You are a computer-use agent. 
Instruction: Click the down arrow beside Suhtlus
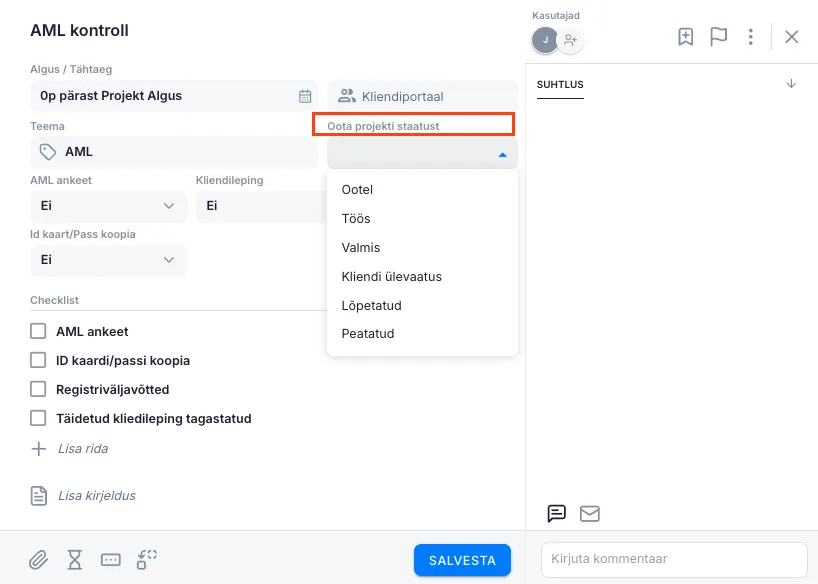791,84
